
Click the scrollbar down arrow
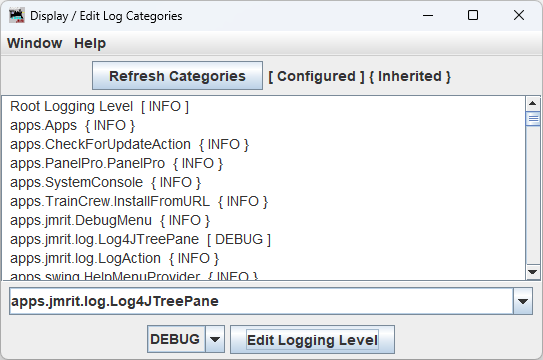[x=533, y=272]
